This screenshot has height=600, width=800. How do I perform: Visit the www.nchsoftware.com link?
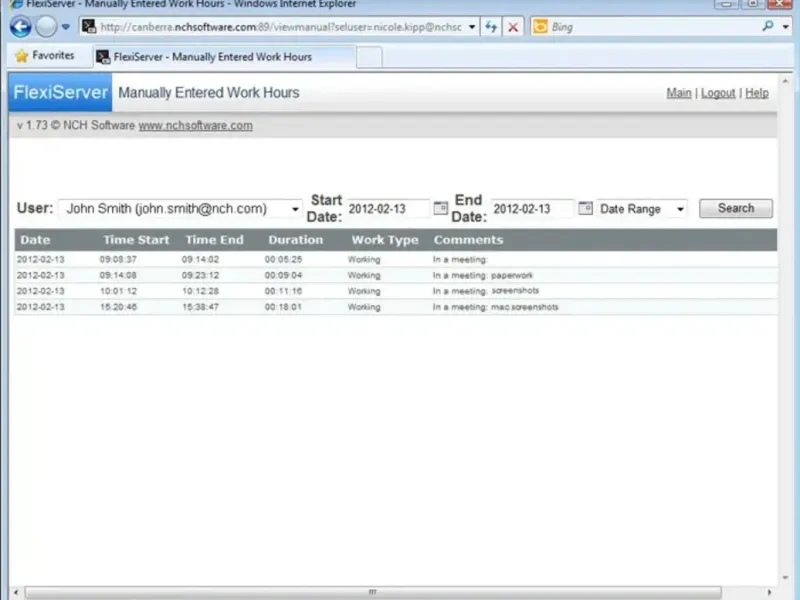click(195, 126)
